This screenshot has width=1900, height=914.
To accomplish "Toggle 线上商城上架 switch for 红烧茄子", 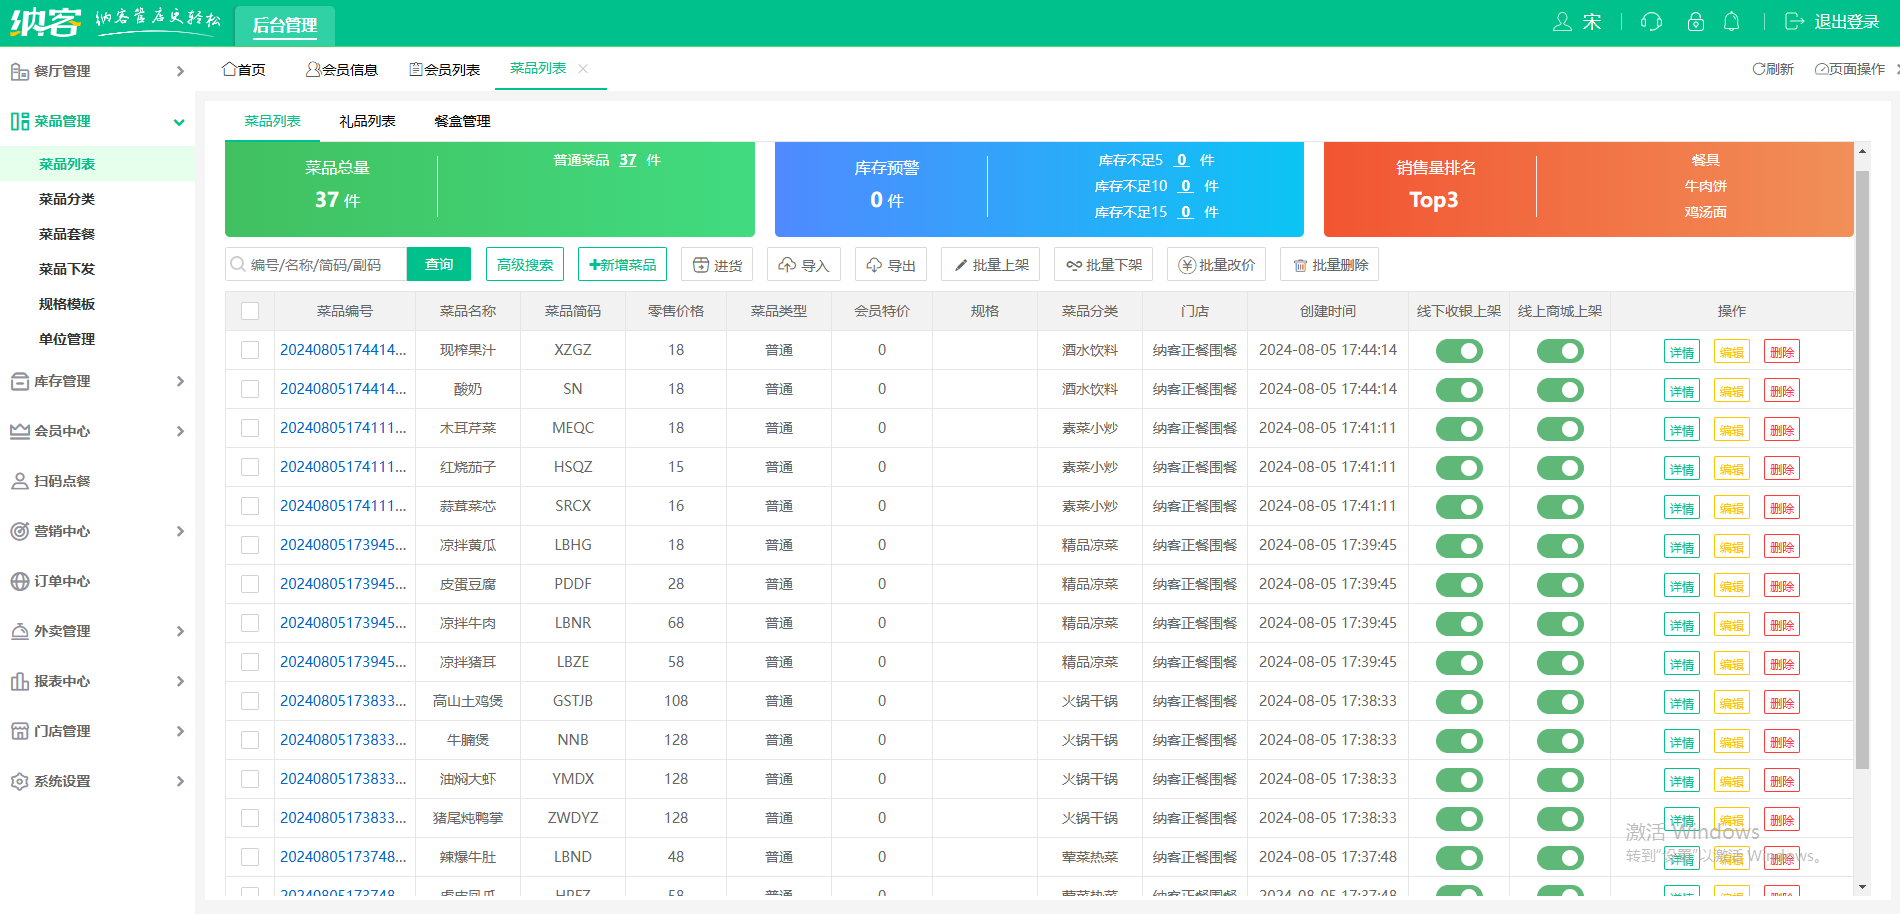I will tap(1560, 468).
